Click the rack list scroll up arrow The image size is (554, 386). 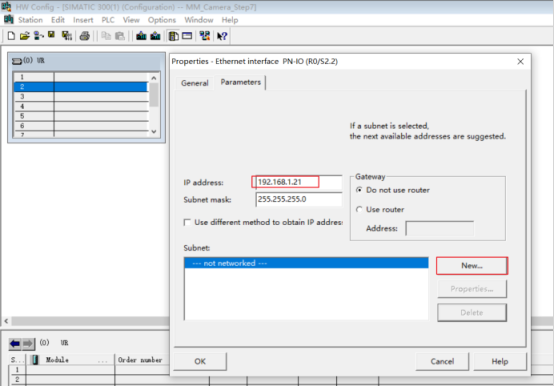[x=154, y=78]
